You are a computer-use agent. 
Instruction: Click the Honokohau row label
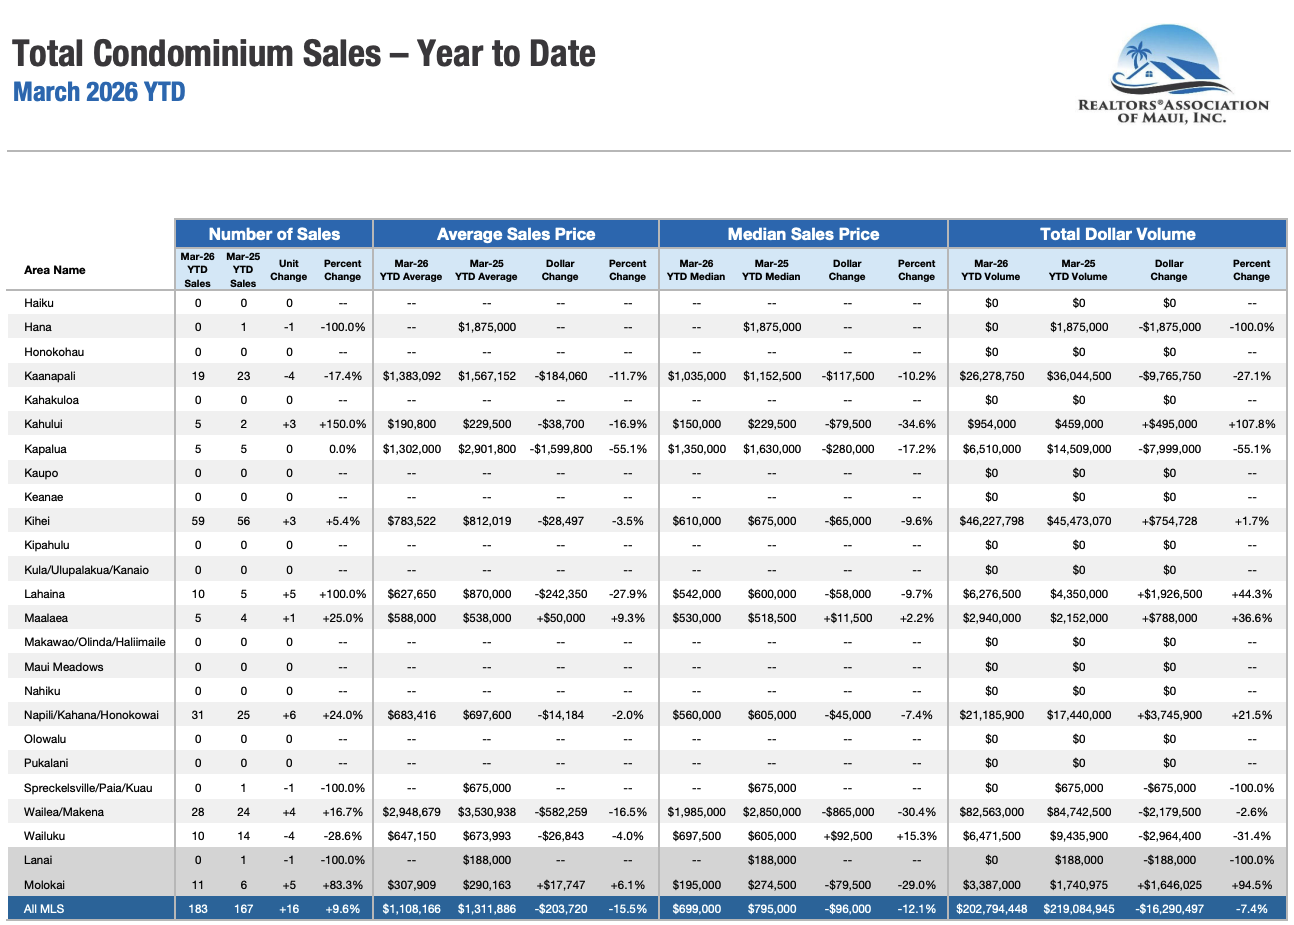(54, 352)
